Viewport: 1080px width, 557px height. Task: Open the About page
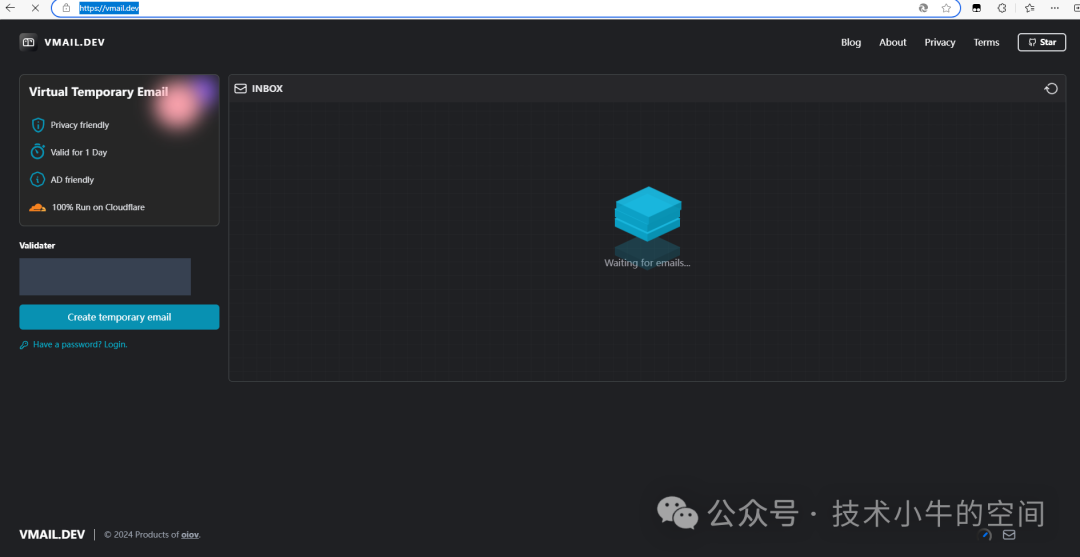pyautogui.click(x=893, y=43)
